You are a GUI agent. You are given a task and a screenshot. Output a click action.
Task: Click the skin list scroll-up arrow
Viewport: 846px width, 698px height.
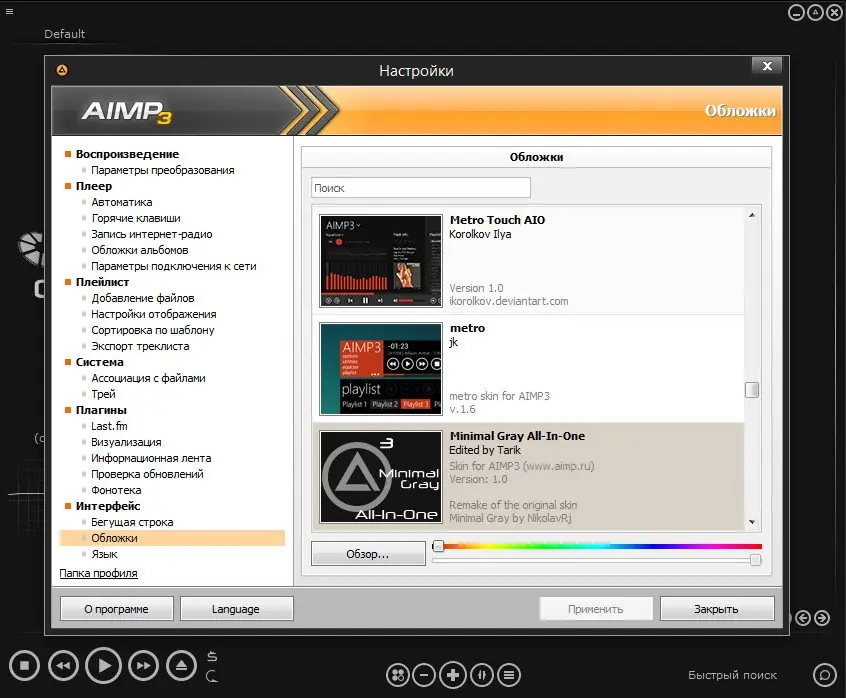coord(752,215)
